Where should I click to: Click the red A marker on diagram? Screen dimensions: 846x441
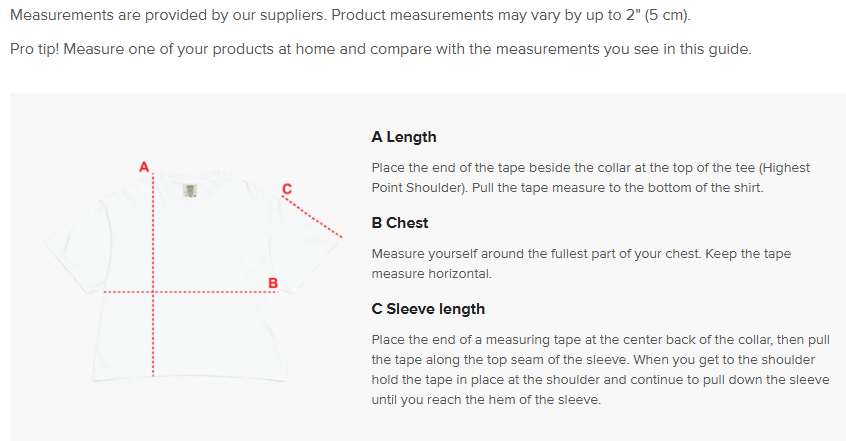click(x=144, y=166)
